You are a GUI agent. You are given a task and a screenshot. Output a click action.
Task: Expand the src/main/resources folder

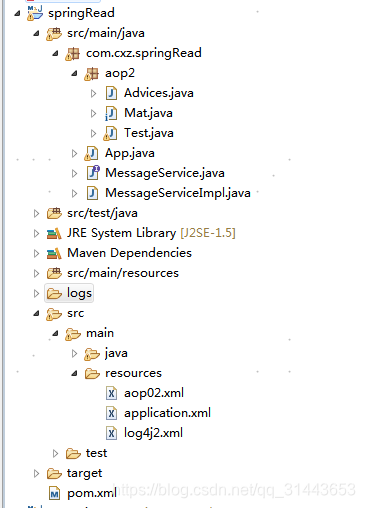tap(36, 273)
